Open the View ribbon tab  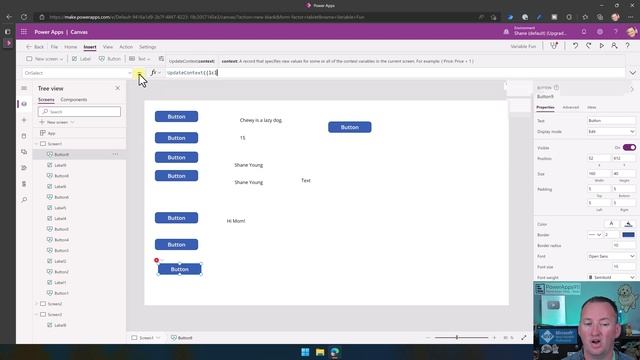[x=108, y=47]
